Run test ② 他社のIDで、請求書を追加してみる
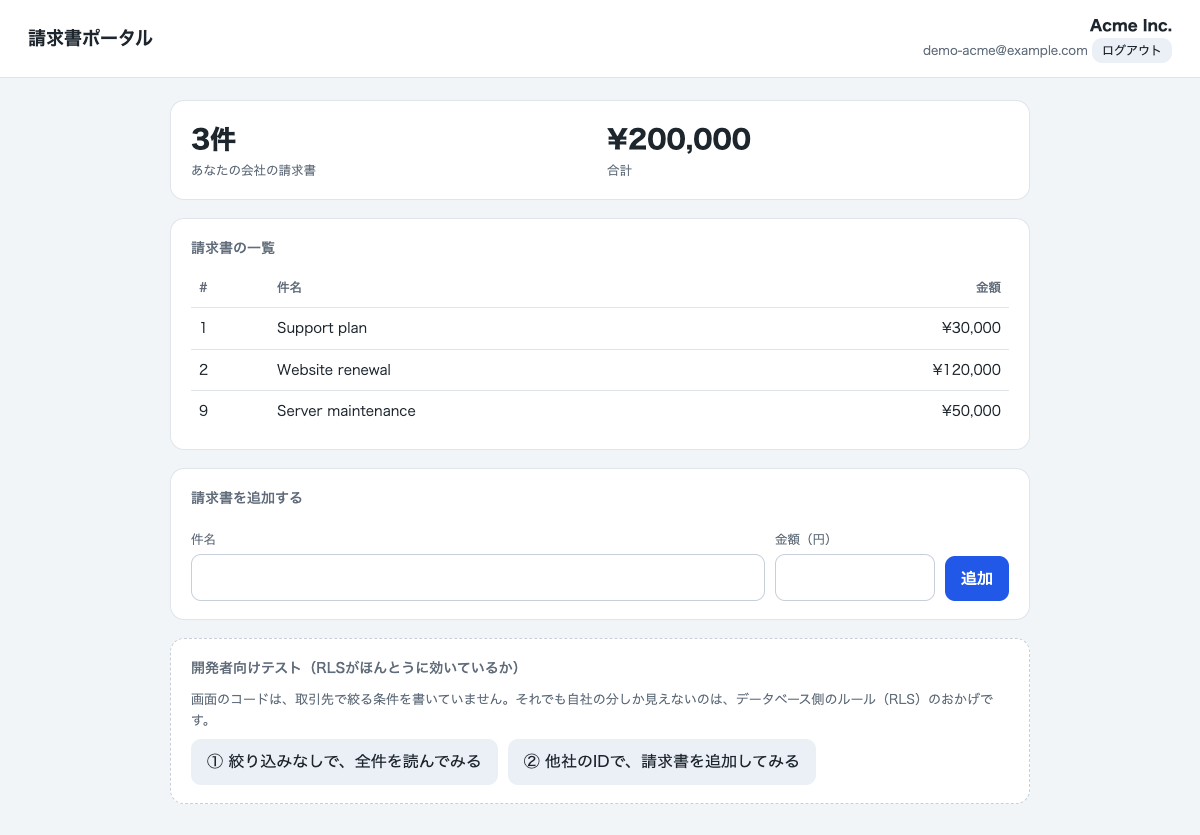 [x=662, y=762]
